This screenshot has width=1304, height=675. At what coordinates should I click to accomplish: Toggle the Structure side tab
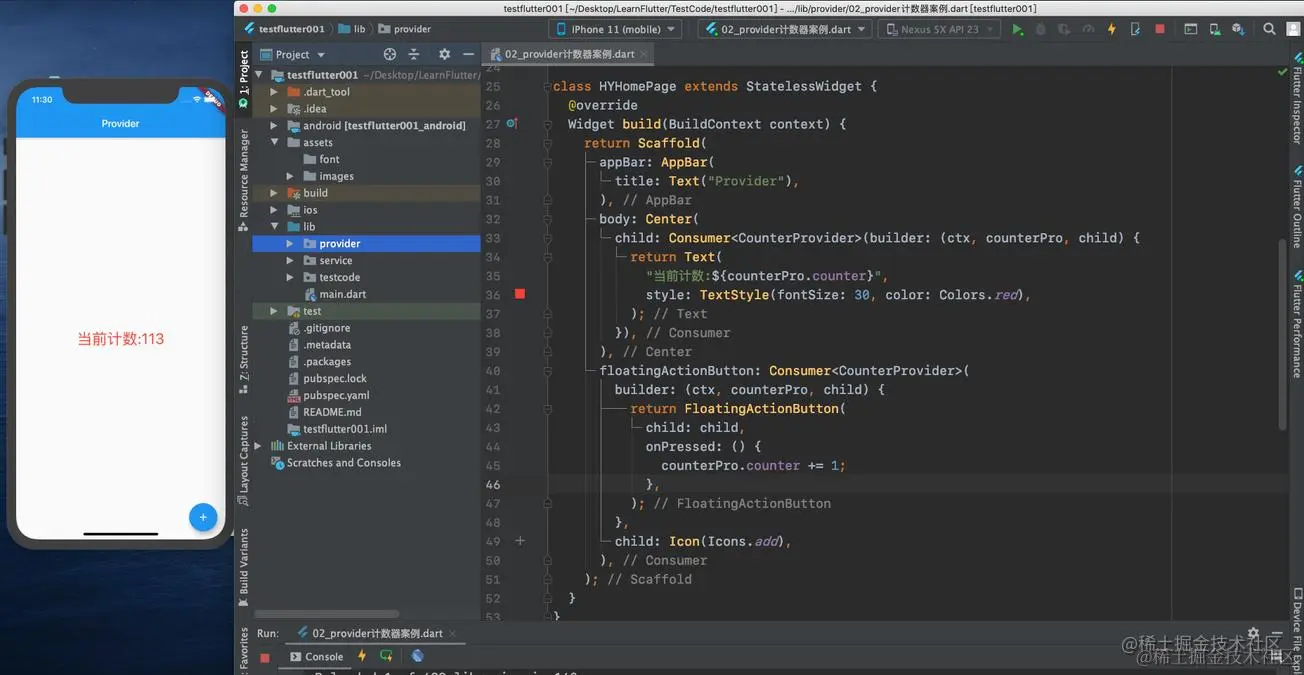coord(243,359)
